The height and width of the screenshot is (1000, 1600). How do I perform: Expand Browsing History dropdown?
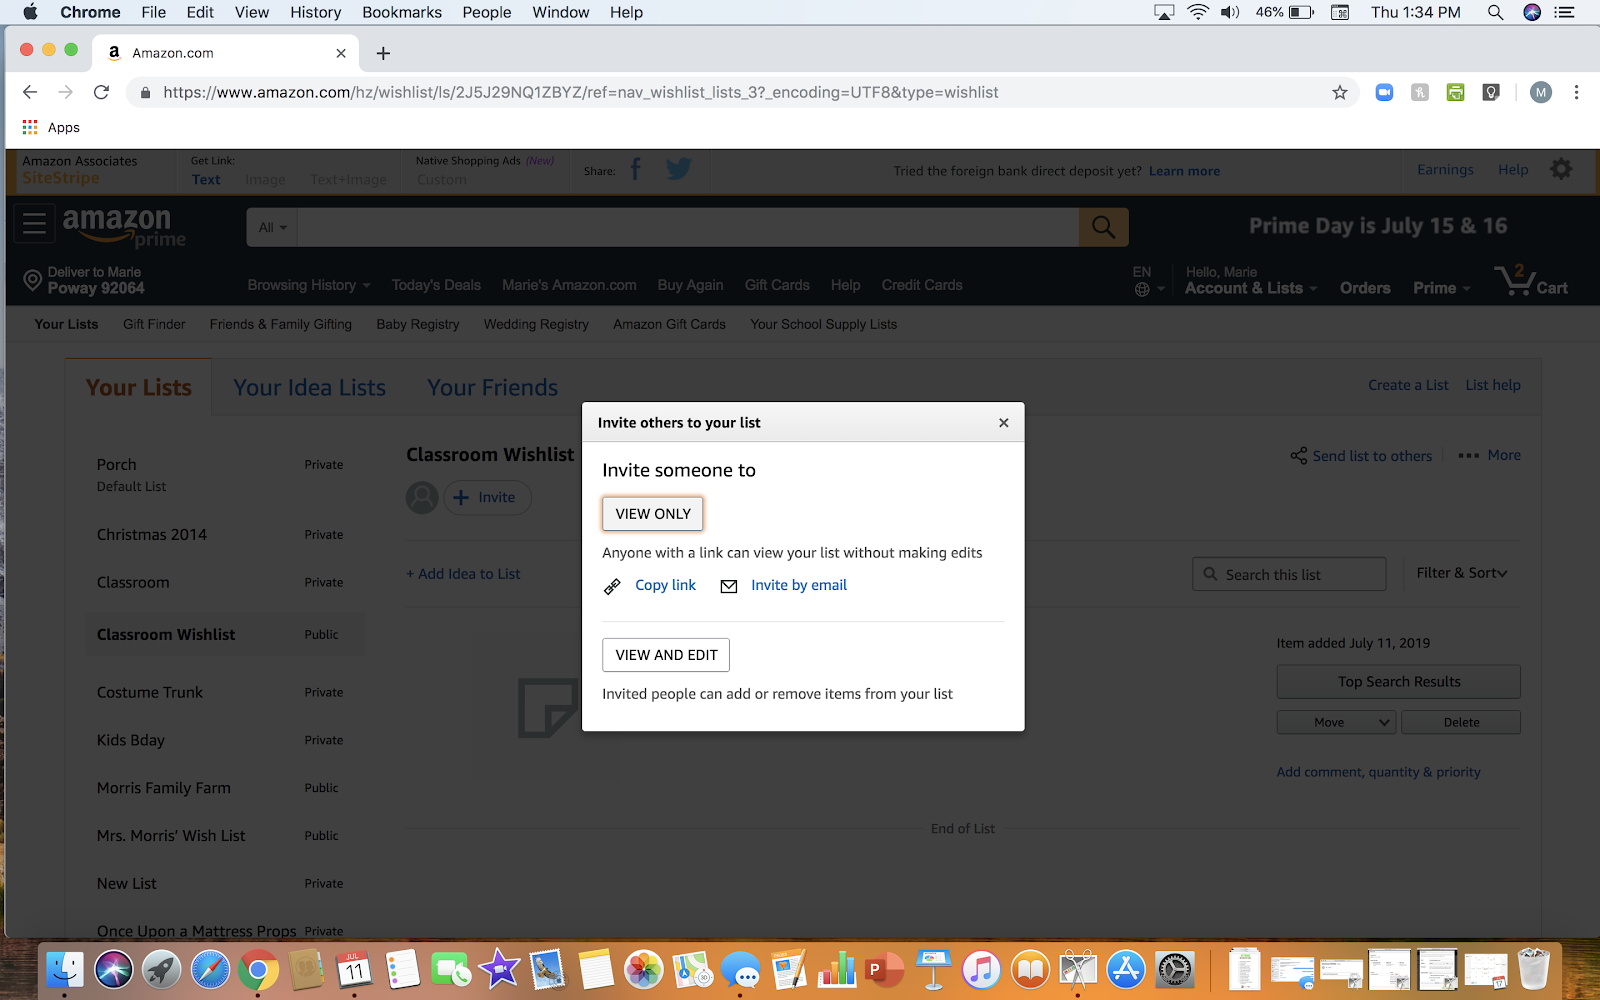[x=309, y=285]
